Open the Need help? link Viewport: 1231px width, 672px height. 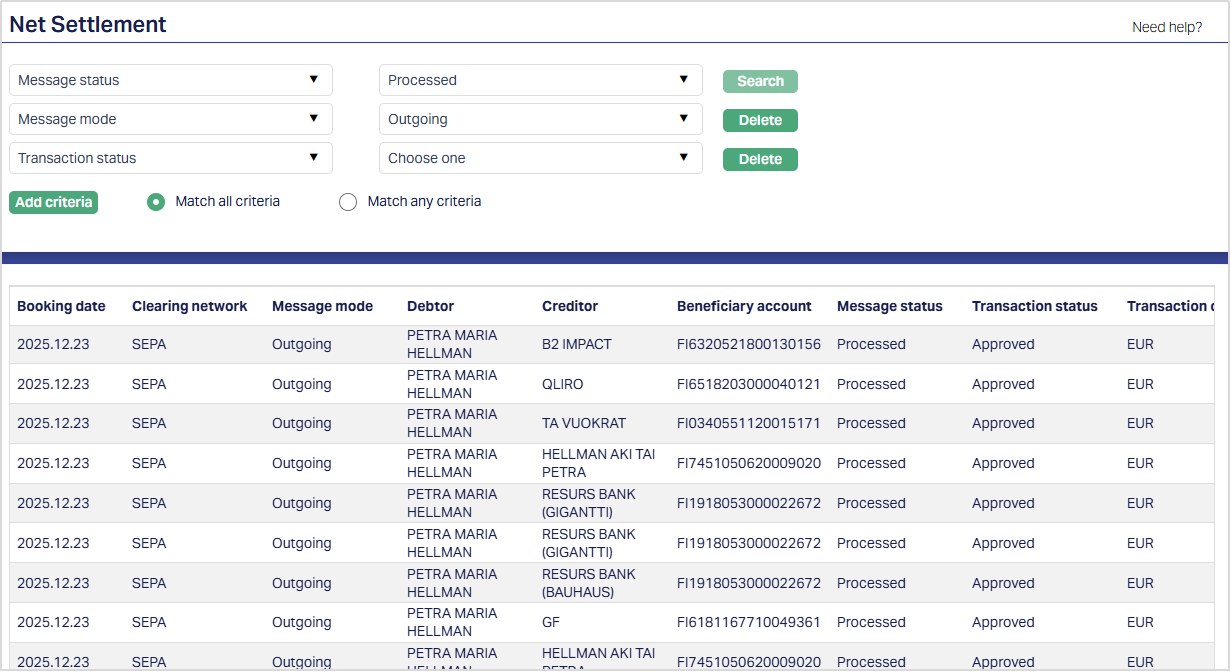pyautogui.click(x=1167, y=27)
